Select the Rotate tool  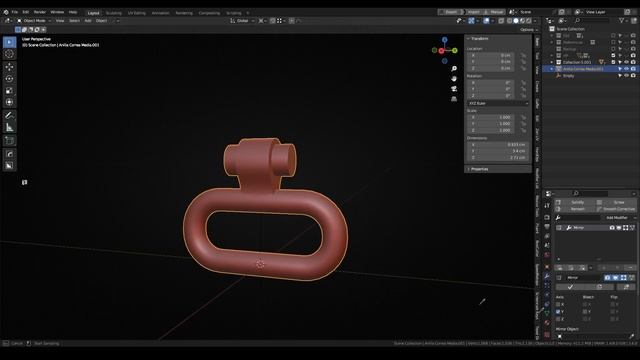pyautogui.click(x=9, y=79)
